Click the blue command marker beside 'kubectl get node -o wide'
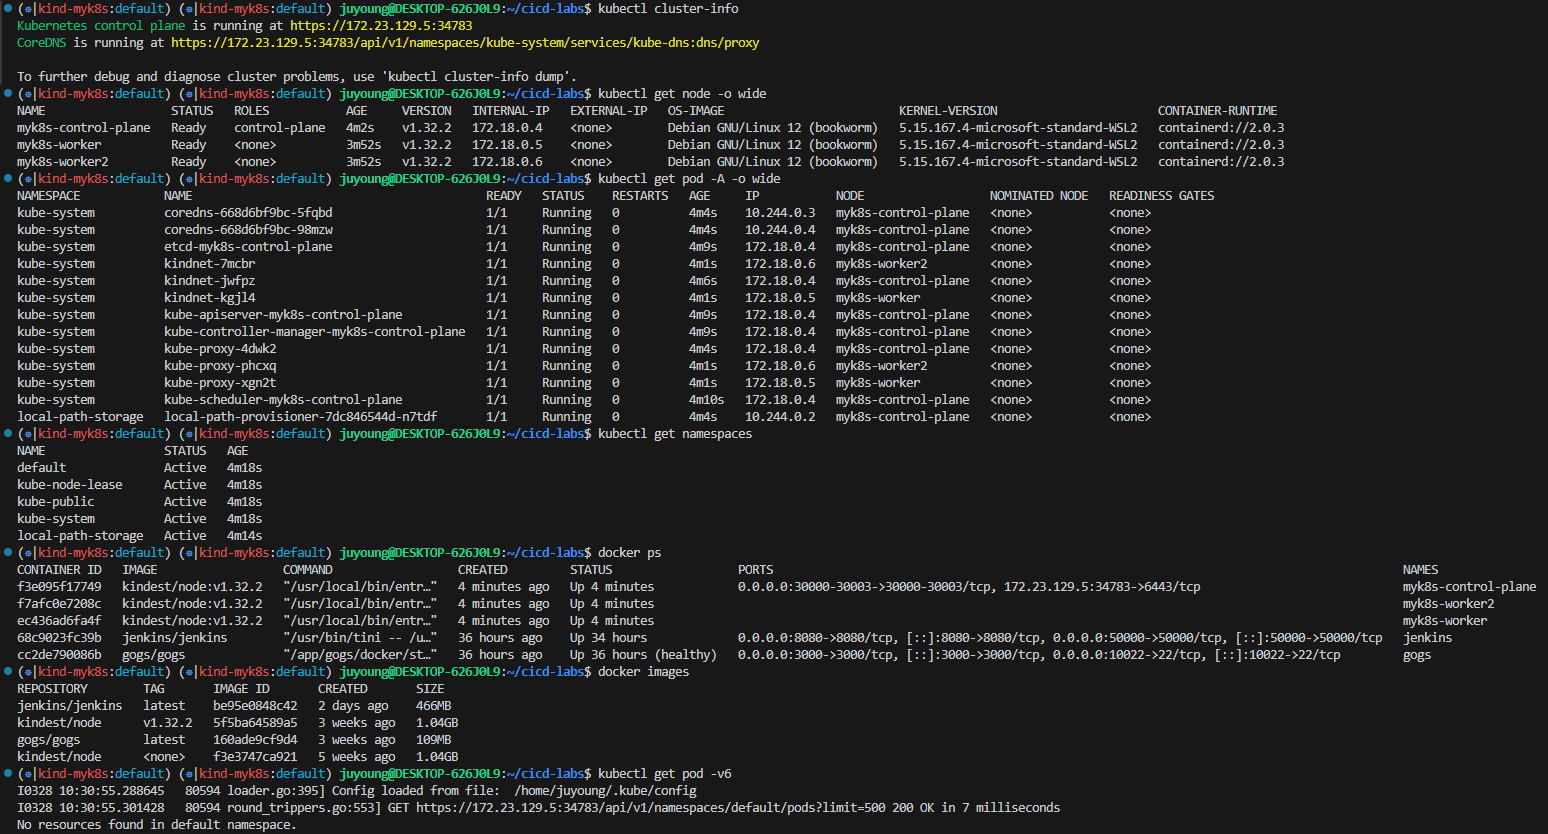Screen dimensions: 1548x834 (x=8, y=93)
